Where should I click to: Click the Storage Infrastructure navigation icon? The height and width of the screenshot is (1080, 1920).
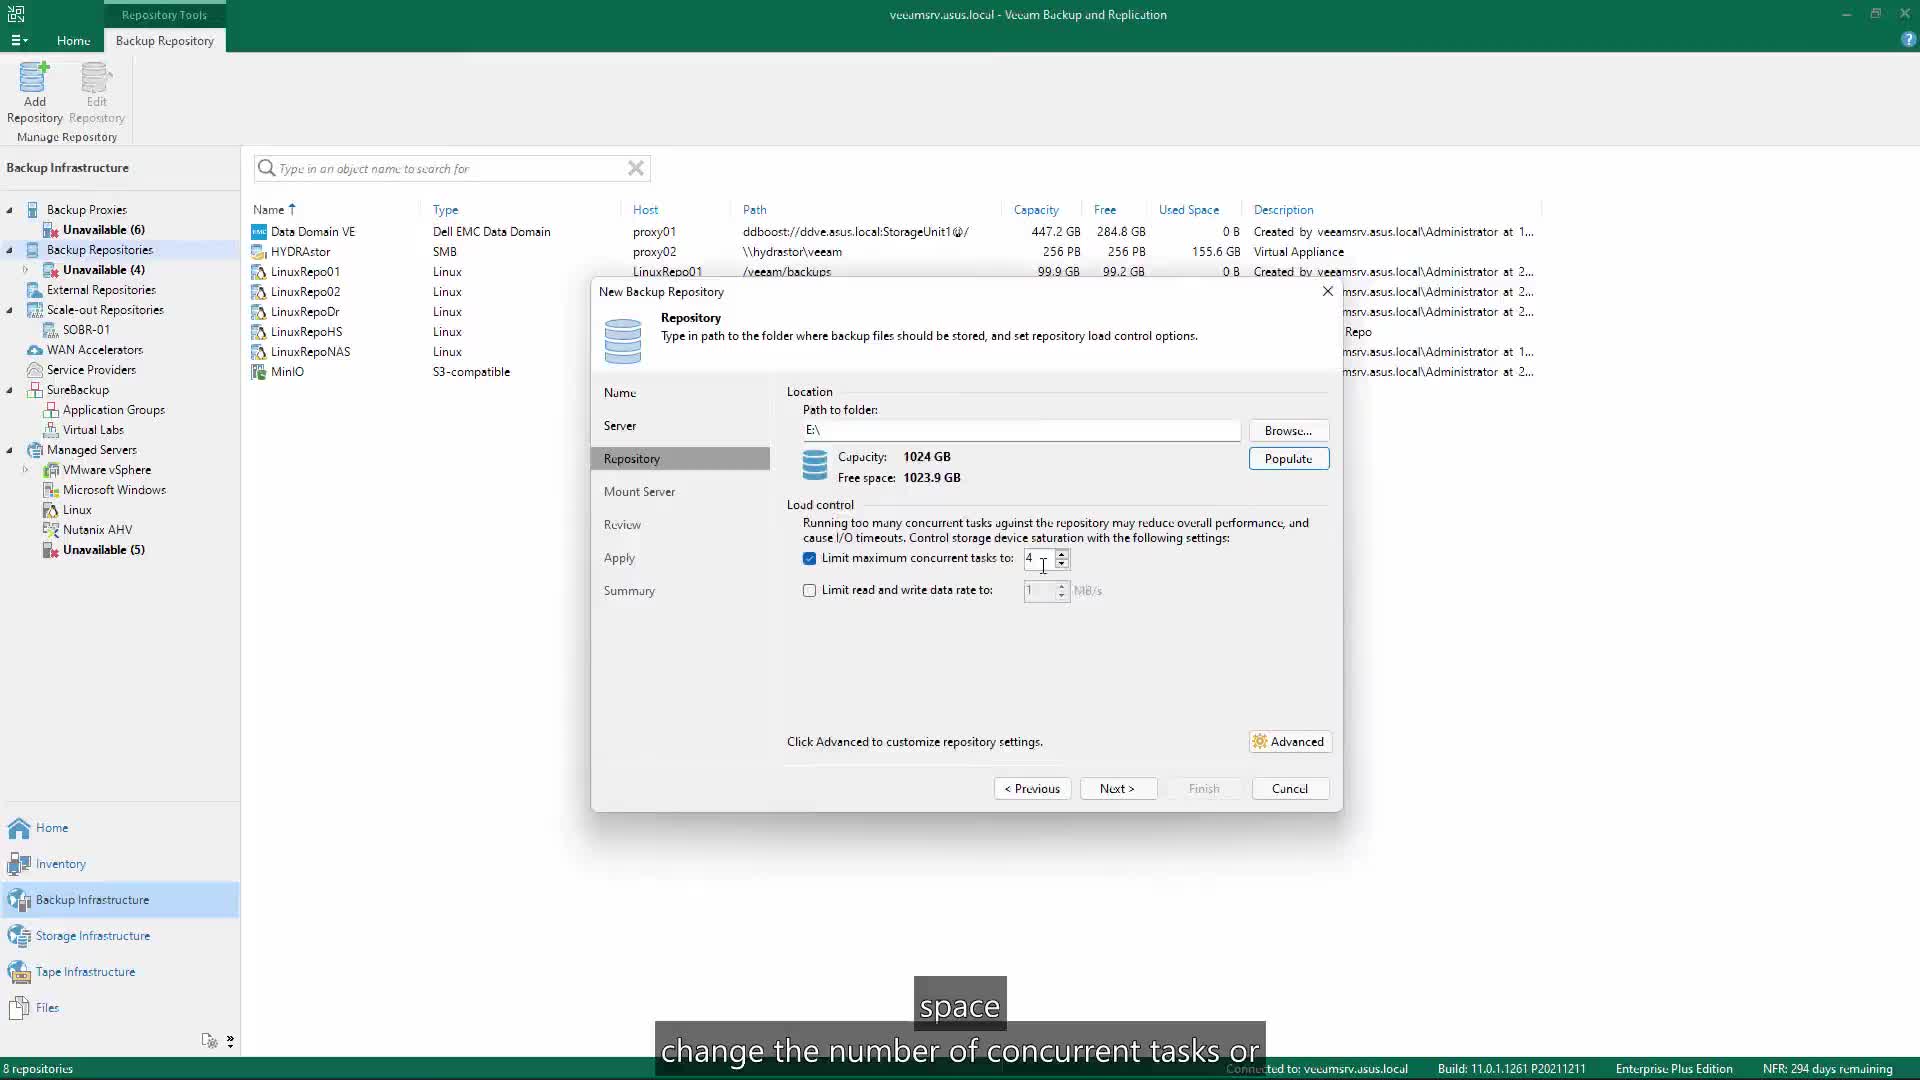(19, 936)
